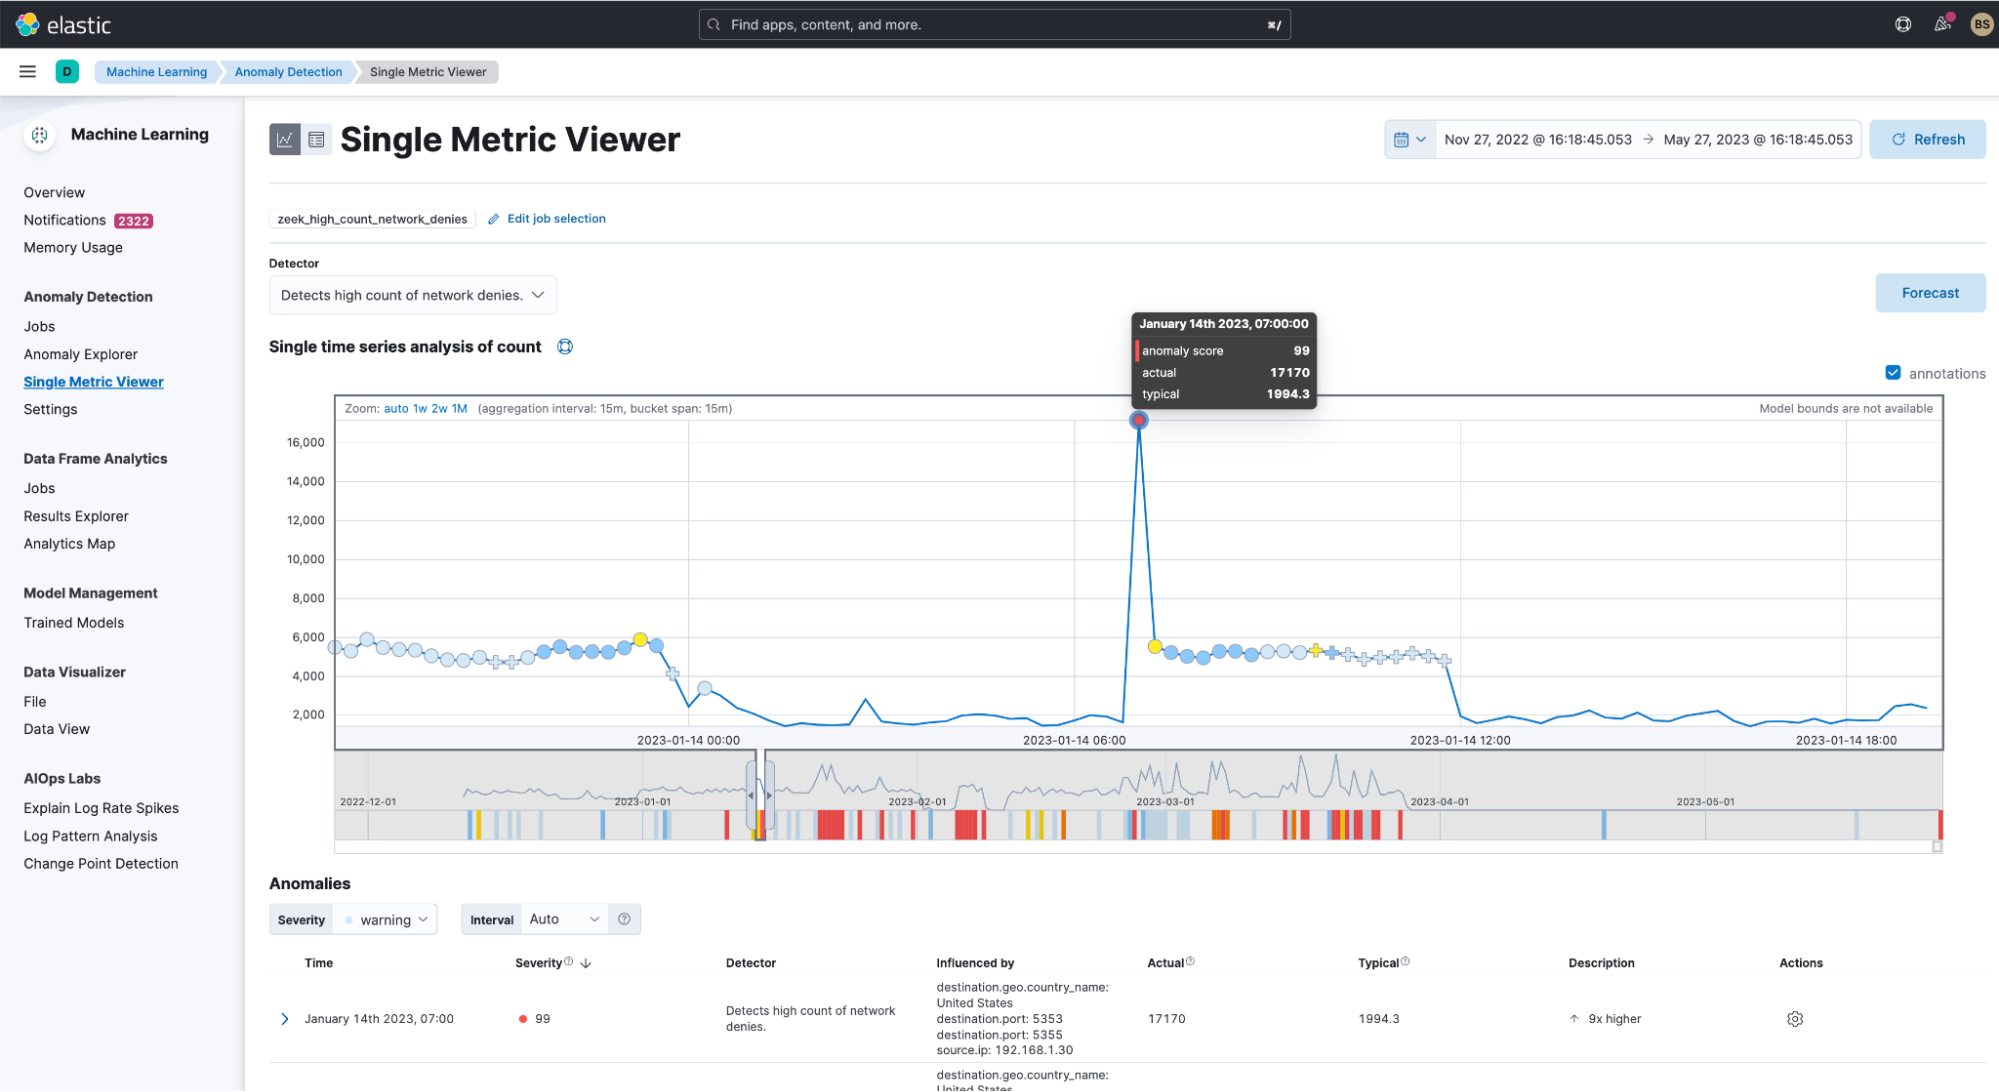
Task: Switch to the Single Metric Viewer chart icon
Action: tap(285, 140)
